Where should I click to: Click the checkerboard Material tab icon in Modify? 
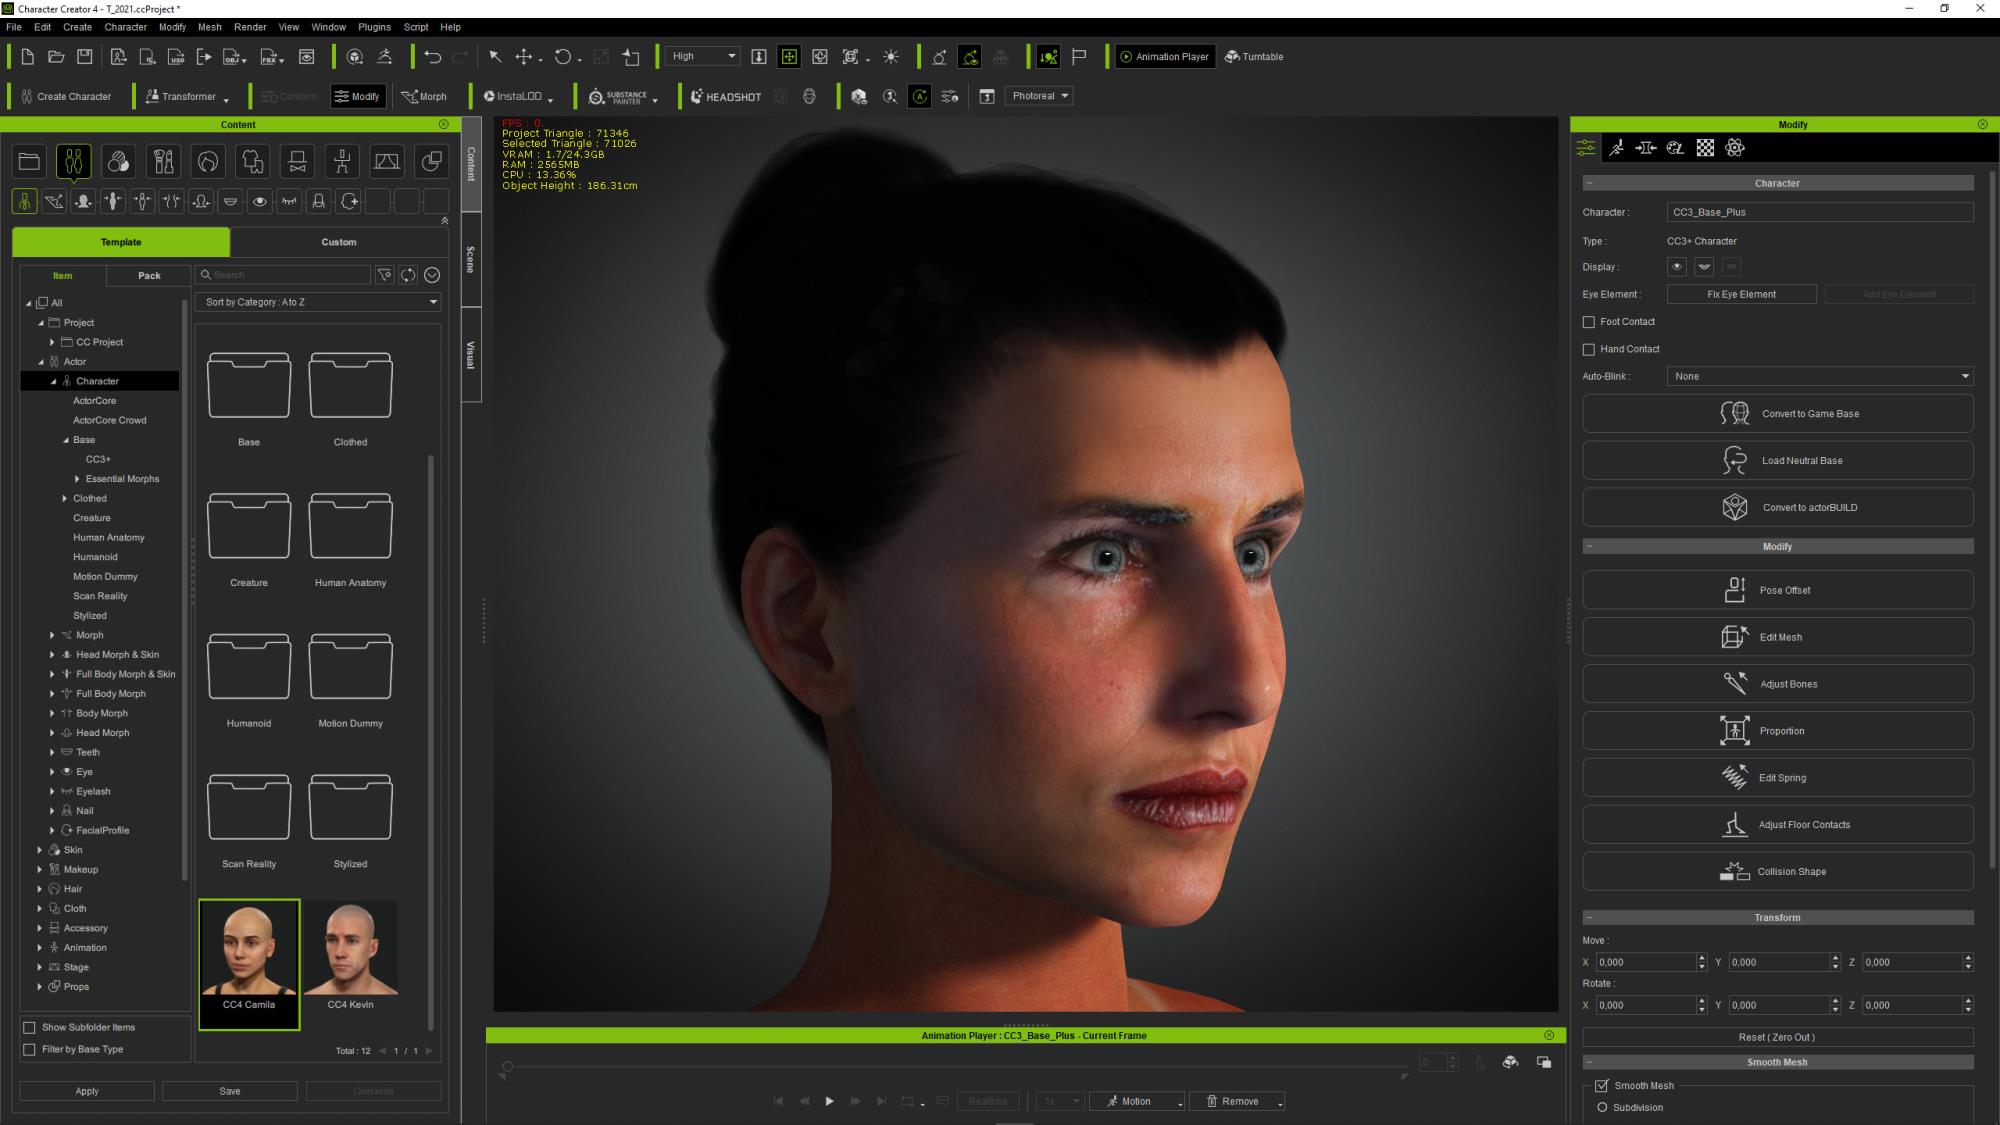click(x=1705, y=148)
